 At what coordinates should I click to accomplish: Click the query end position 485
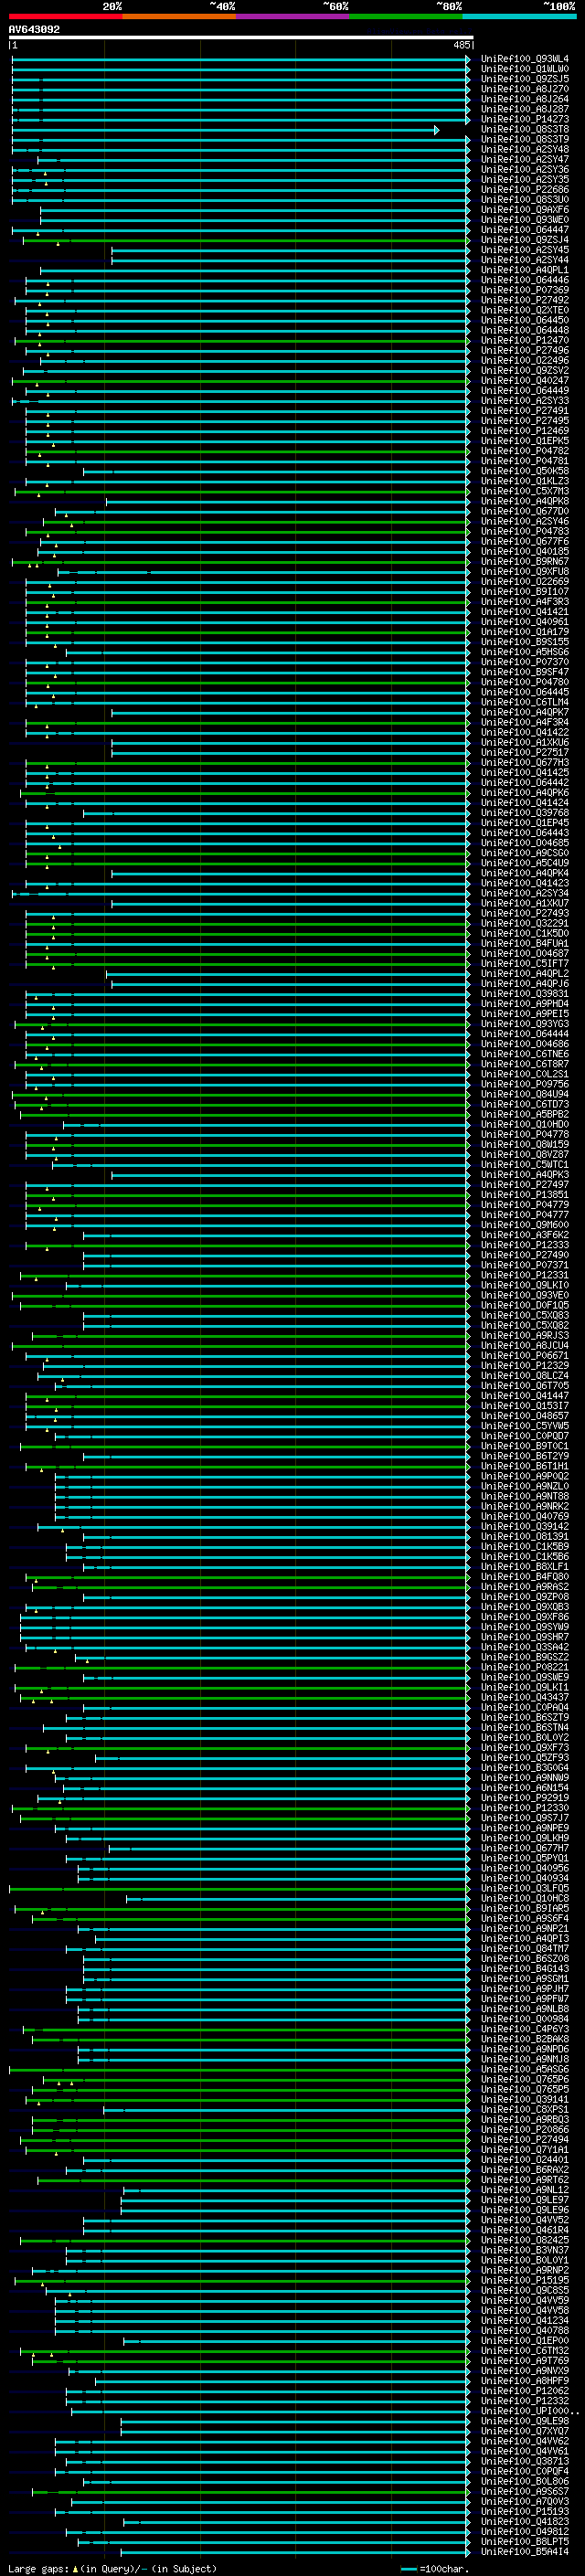pyautogui.click(x=462, y=45)
